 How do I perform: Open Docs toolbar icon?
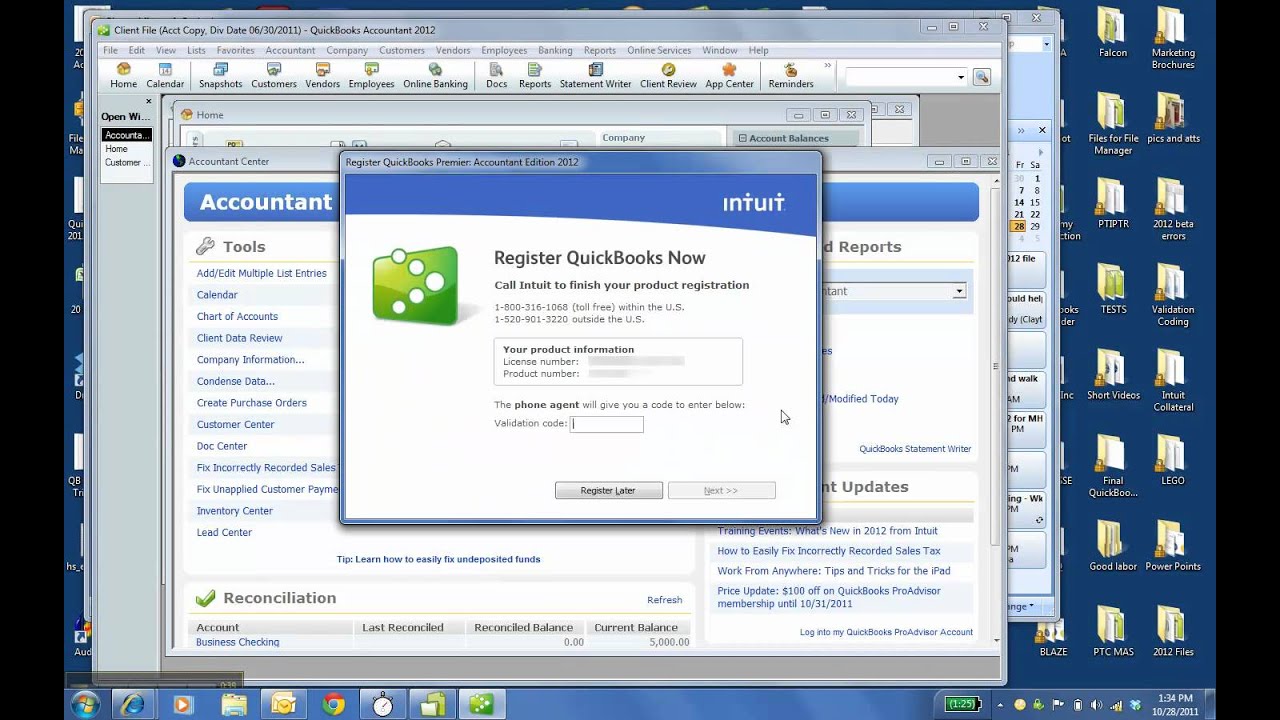pyautogui.click(x=496, y=76)
